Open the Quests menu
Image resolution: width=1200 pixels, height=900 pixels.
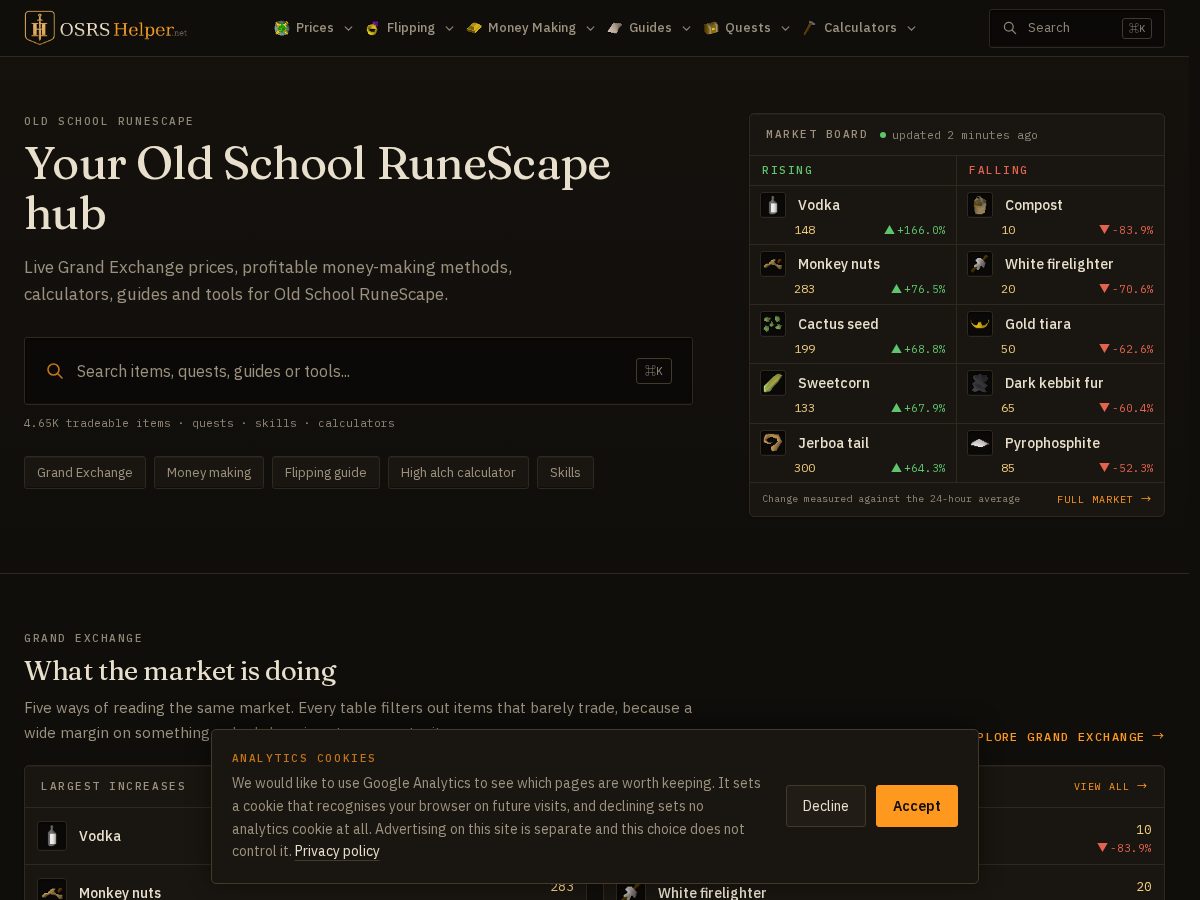747,28
